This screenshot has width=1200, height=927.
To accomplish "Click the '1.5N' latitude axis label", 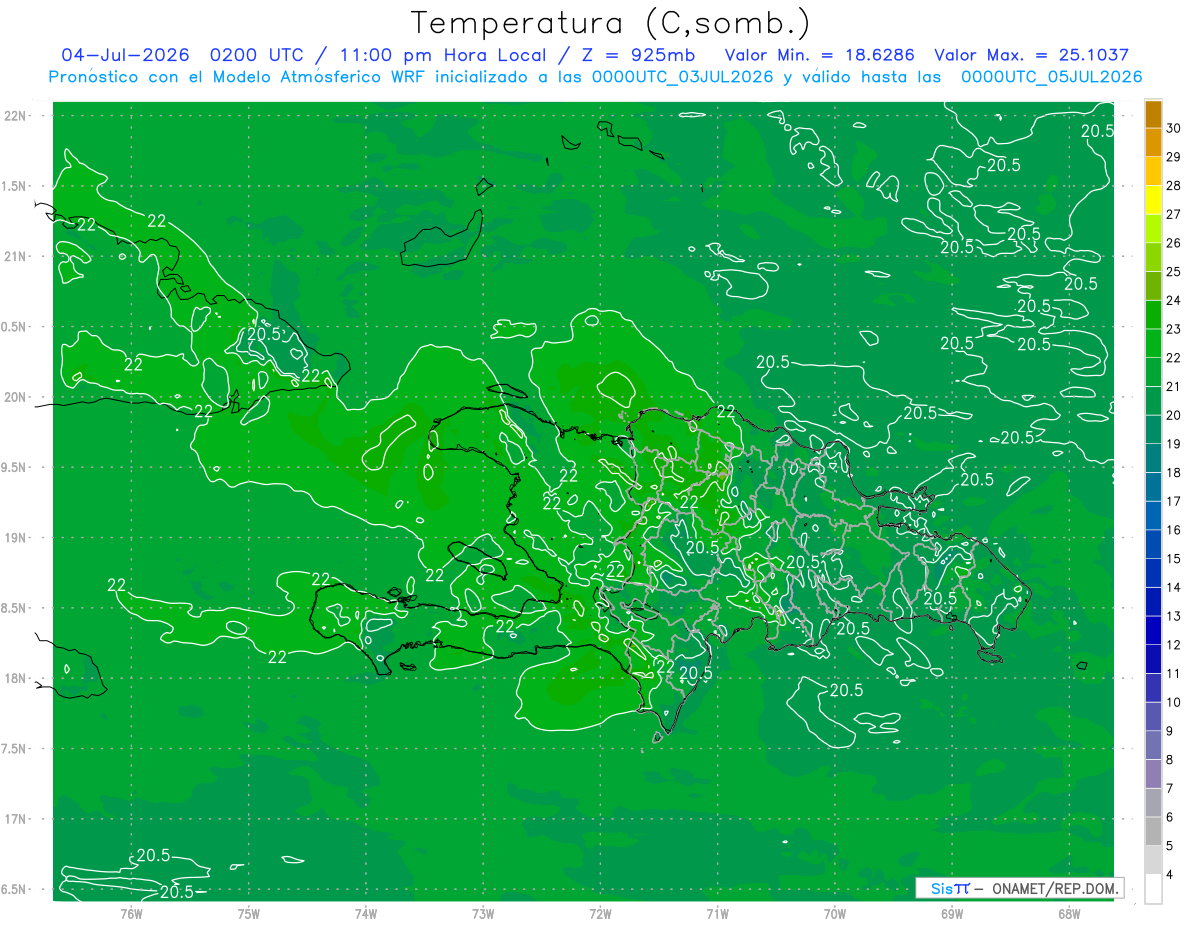I will 15,186.
